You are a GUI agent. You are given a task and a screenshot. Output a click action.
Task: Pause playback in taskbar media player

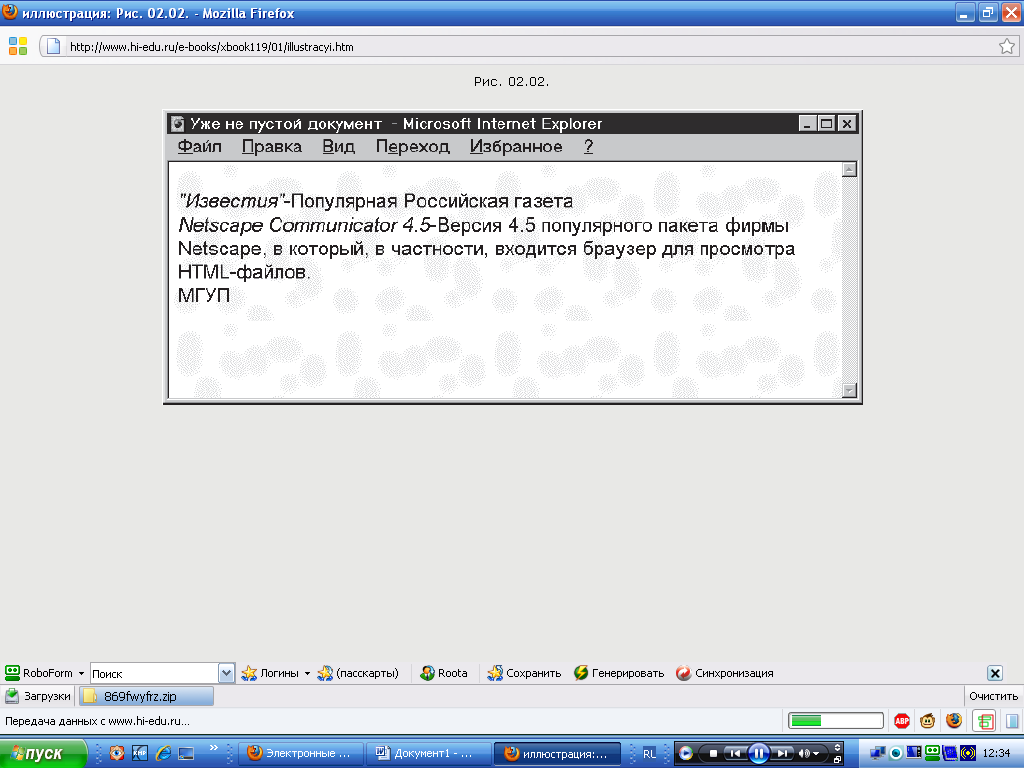(758, 754)
